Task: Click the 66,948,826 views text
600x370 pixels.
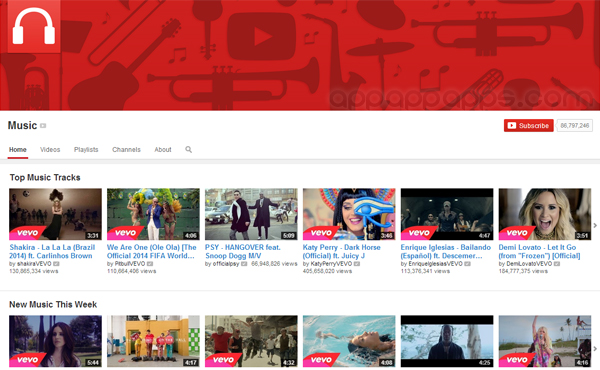Action: [274, 264]
